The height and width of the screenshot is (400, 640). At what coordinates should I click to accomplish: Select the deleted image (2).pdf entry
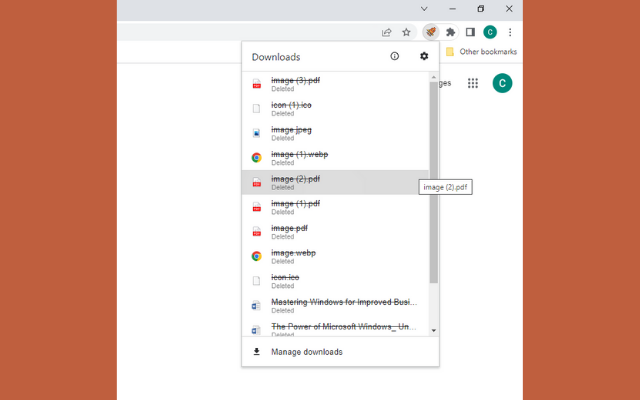tap(330, 182)
